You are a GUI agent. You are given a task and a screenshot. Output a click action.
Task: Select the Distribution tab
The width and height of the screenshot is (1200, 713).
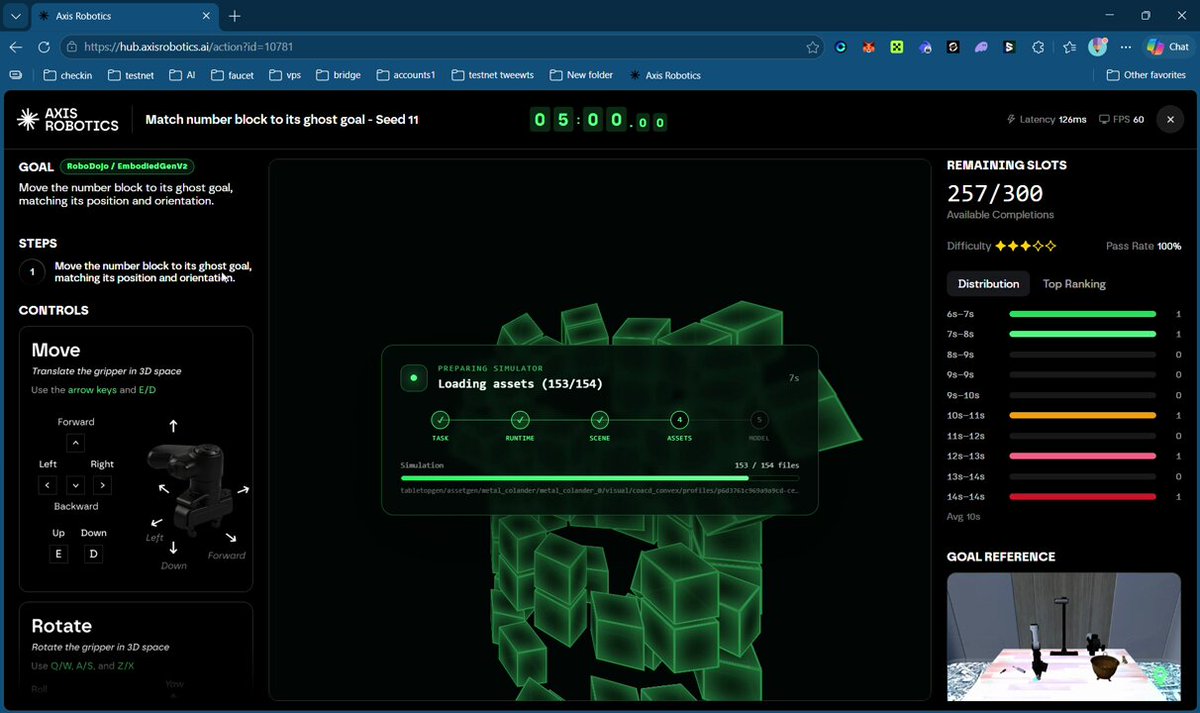[988, 284]
